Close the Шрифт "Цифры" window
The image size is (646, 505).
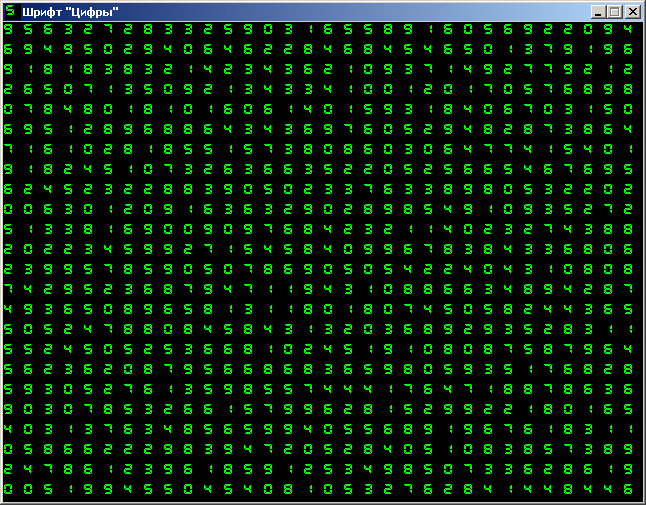click(632, 12)
